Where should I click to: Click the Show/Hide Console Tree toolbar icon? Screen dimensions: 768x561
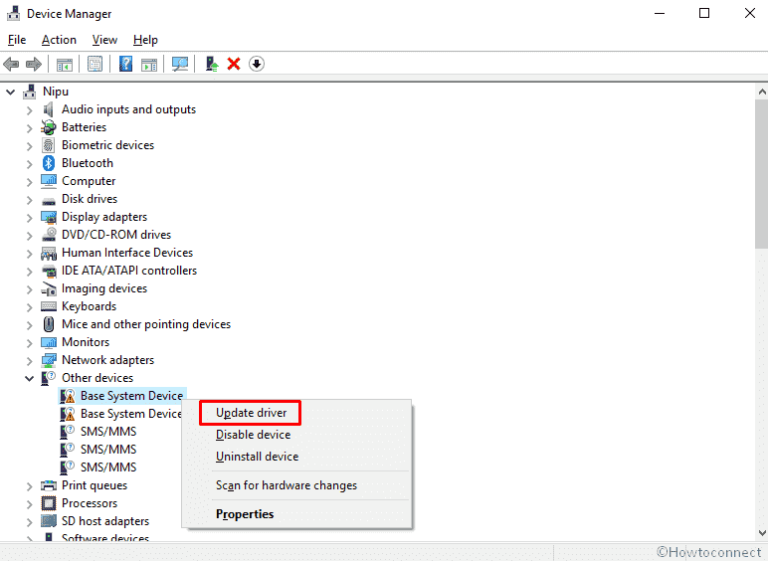(x=64, y=64)
